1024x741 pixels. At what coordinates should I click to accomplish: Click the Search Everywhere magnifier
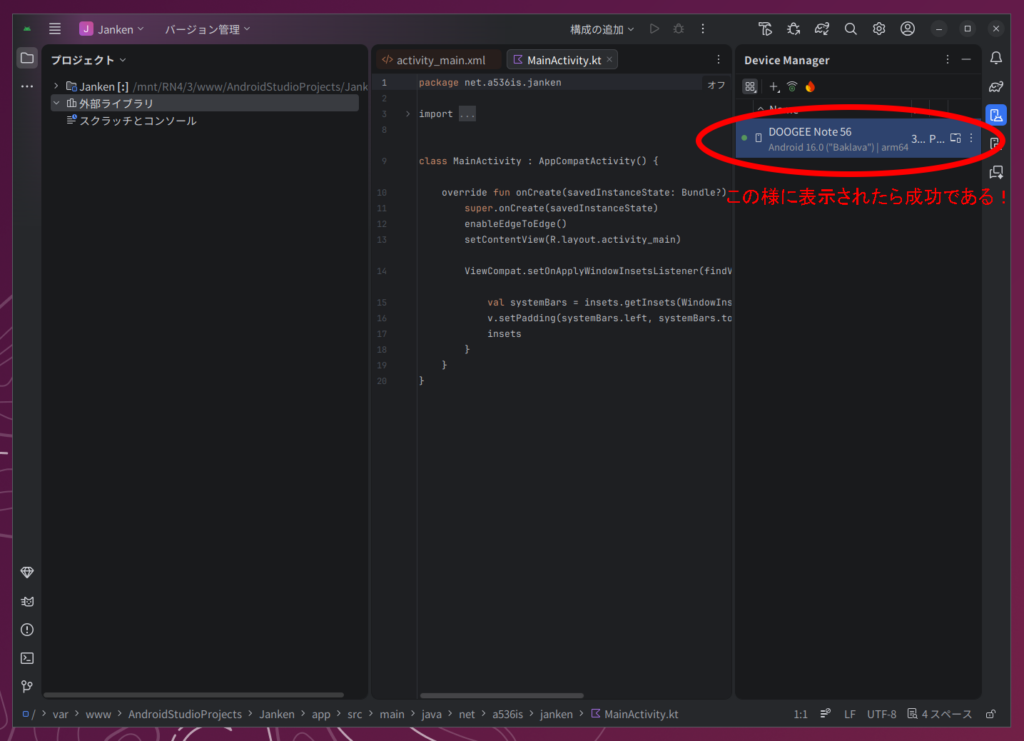coord(850,29)
